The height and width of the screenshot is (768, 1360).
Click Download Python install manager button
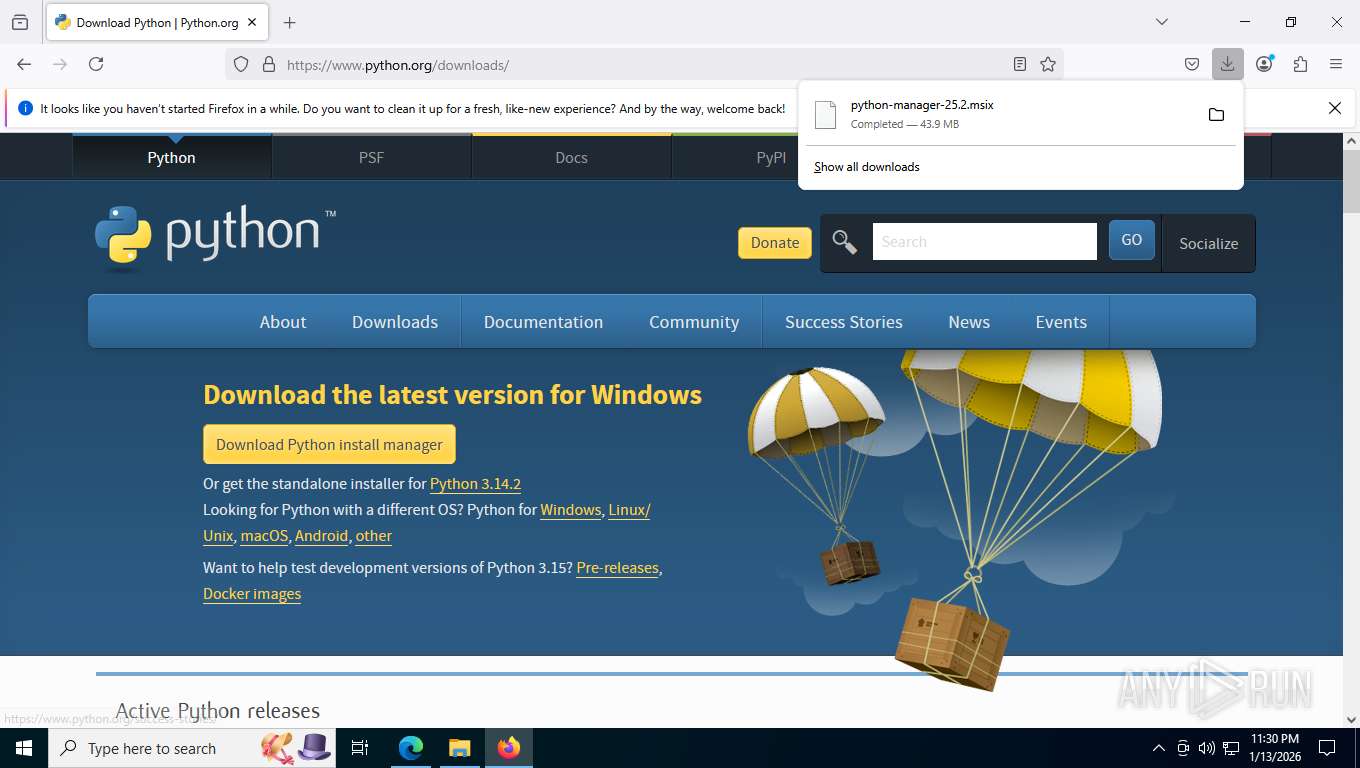(x=329, y=444)
